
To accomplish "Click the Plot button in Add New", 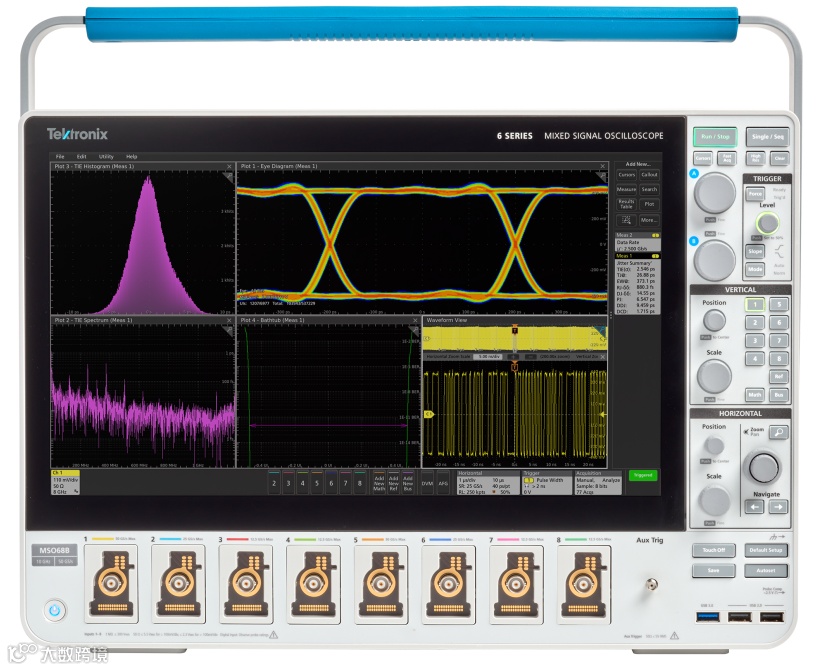I will point(649,204).
